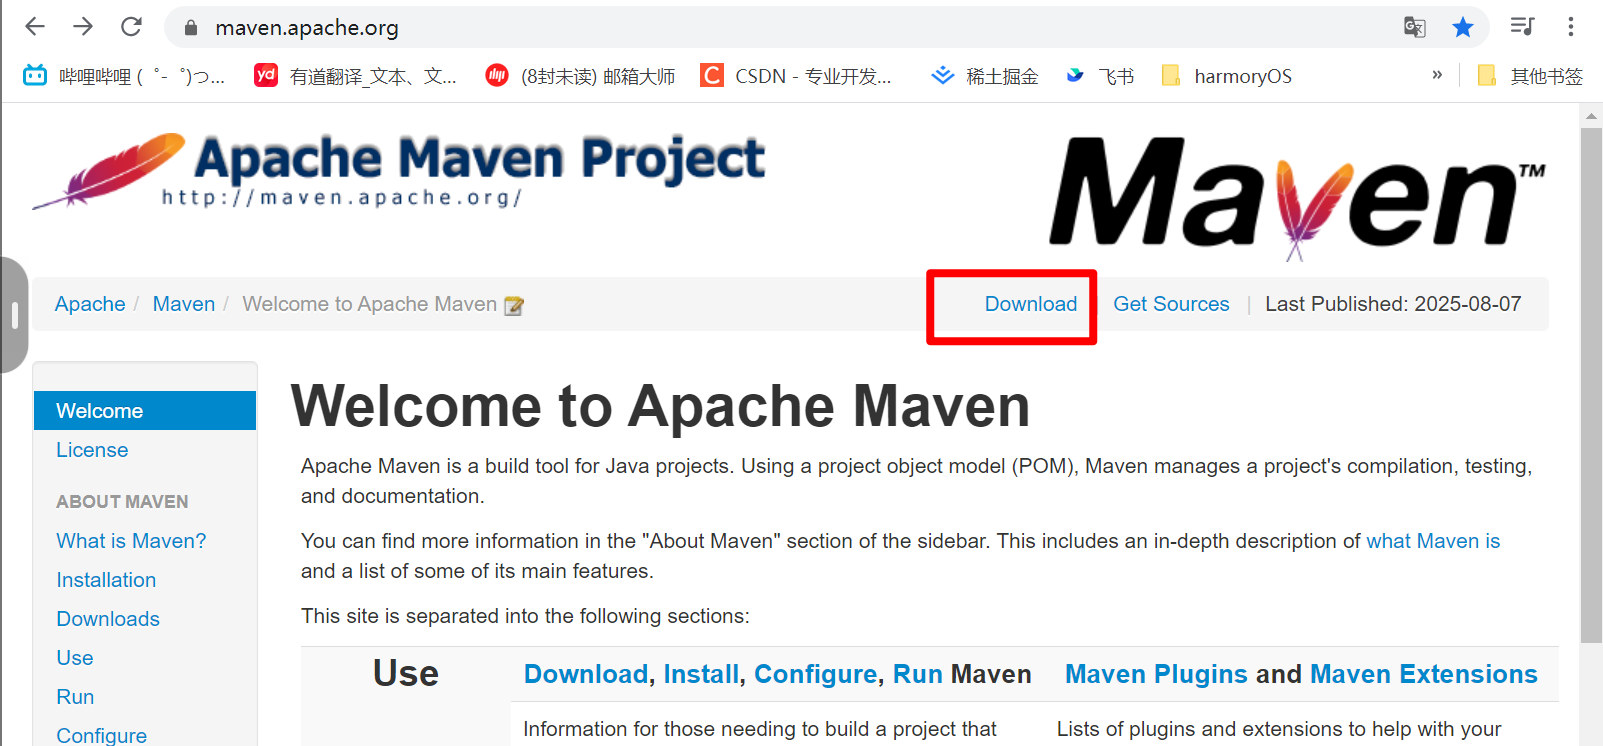Open Installation in the sidebar

pyautogui.click(x=106, y=580)
